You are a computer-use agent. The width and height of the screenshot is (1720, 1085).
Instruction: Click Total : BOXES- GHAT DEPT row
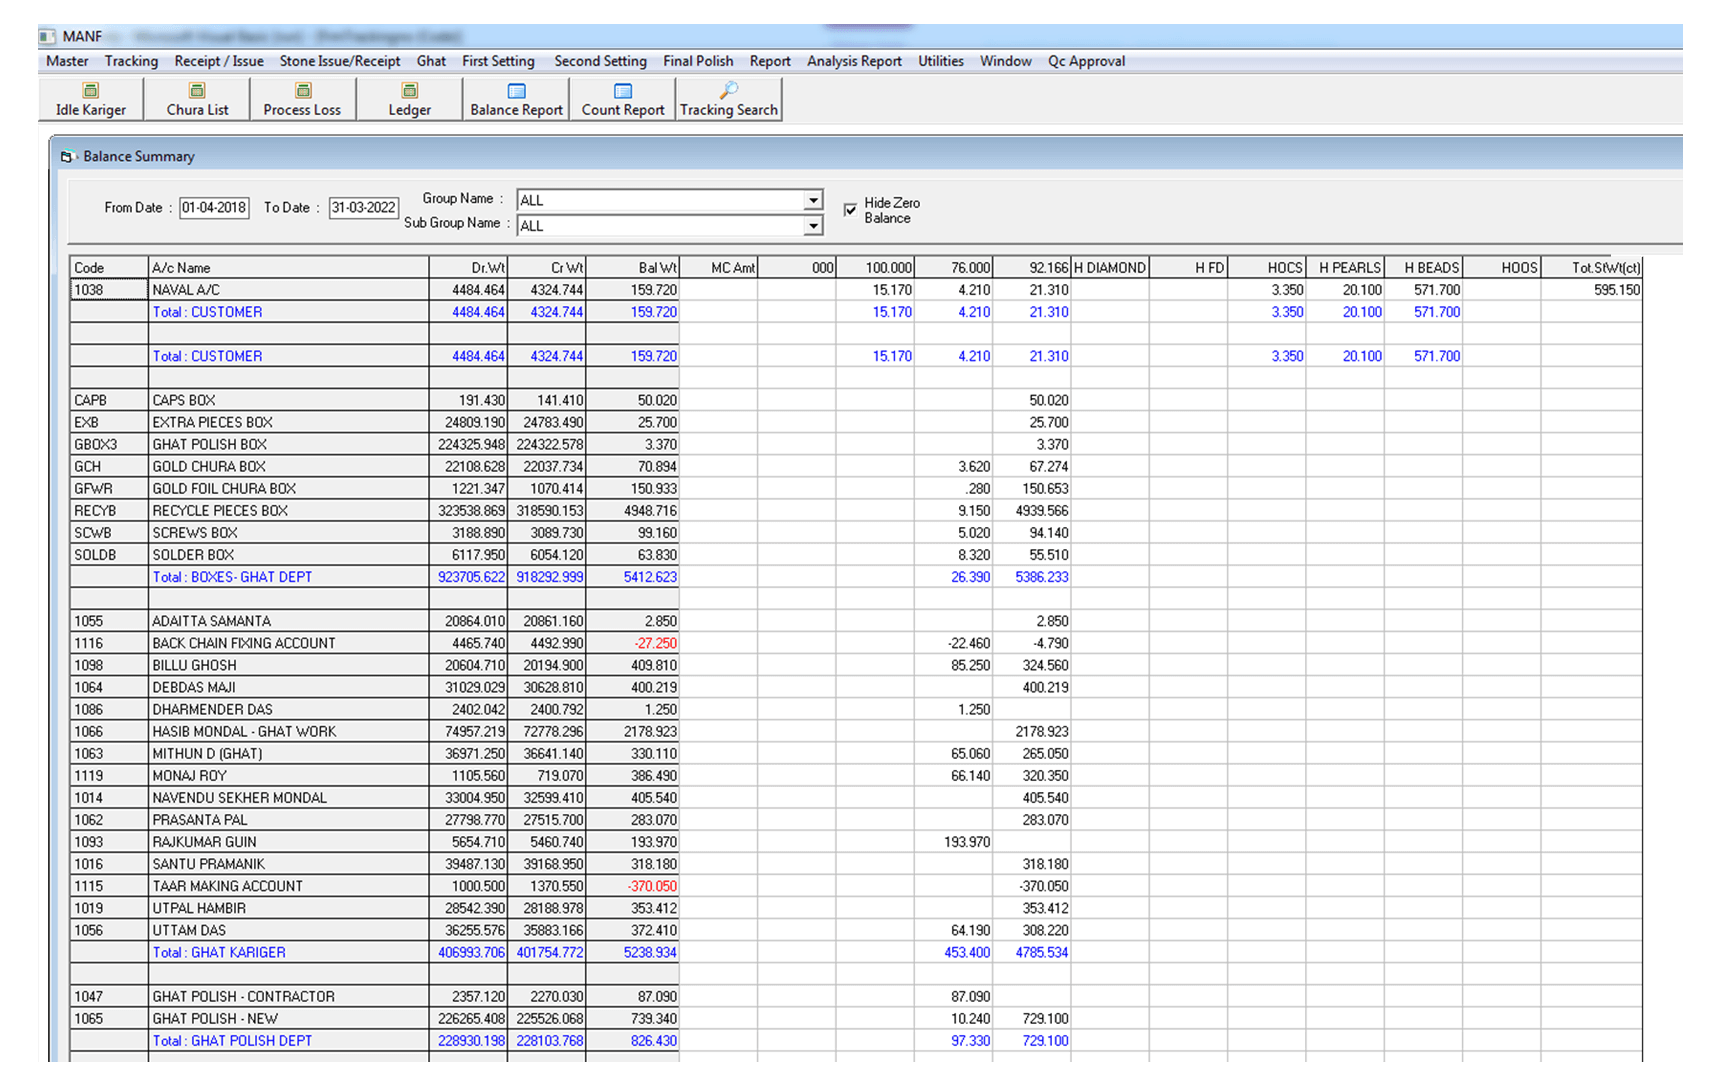pos(856,577)
